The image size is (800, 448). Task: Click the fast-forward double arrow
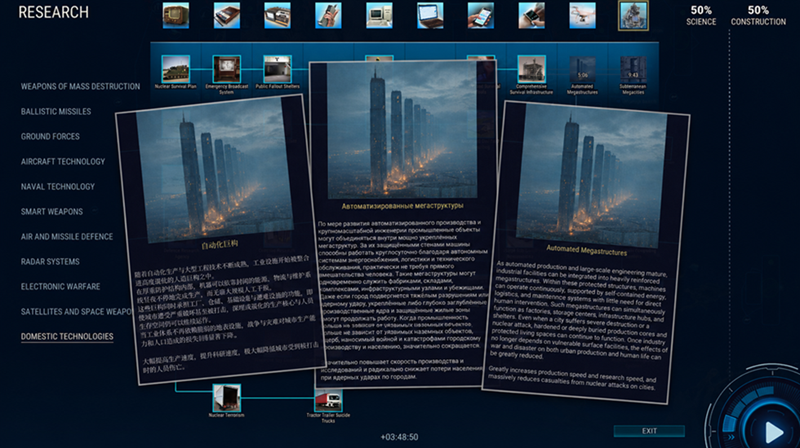(731, 437)
